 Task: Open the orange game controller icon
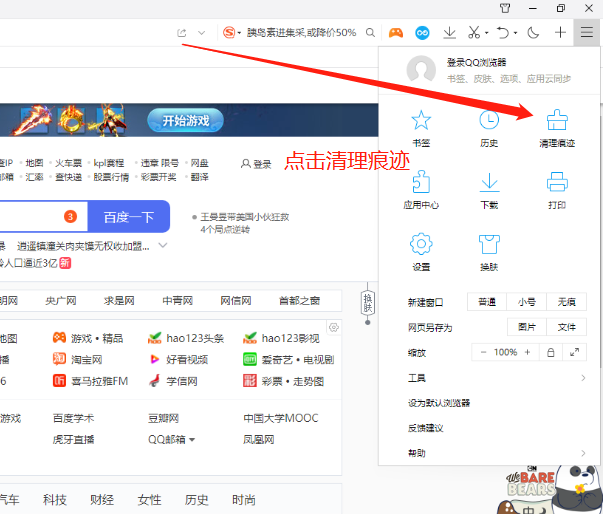click(396, 33)
